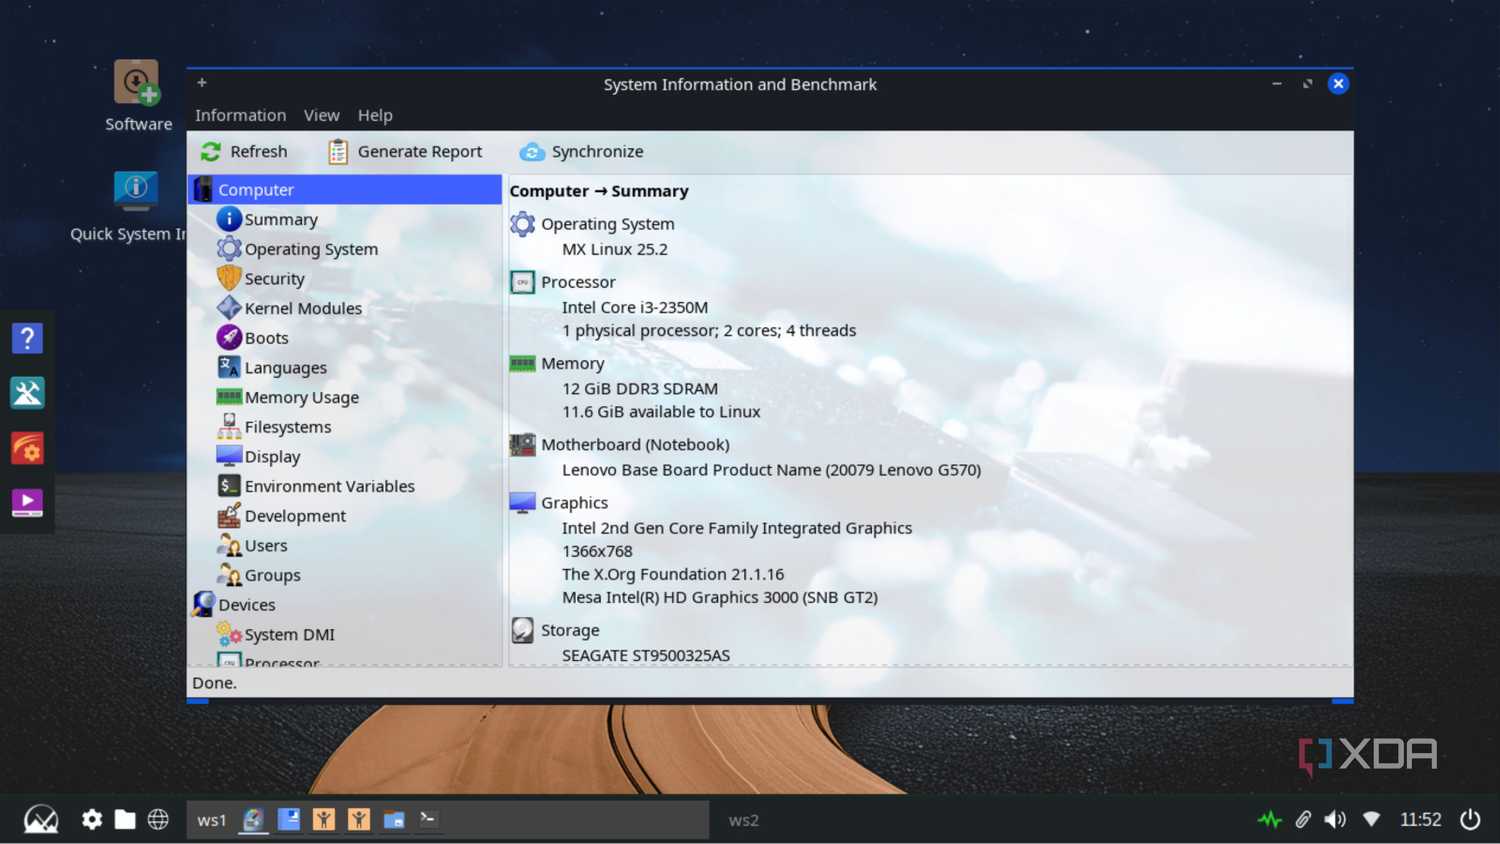
Task: Click the "1366x768" resolution value
Action: click(597, 551)
